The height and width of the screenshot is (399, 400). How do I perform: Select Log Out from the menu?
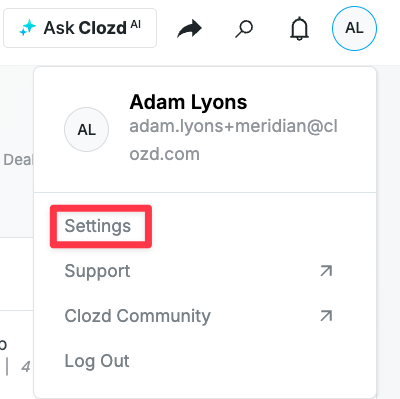click(x=97, y=361)
